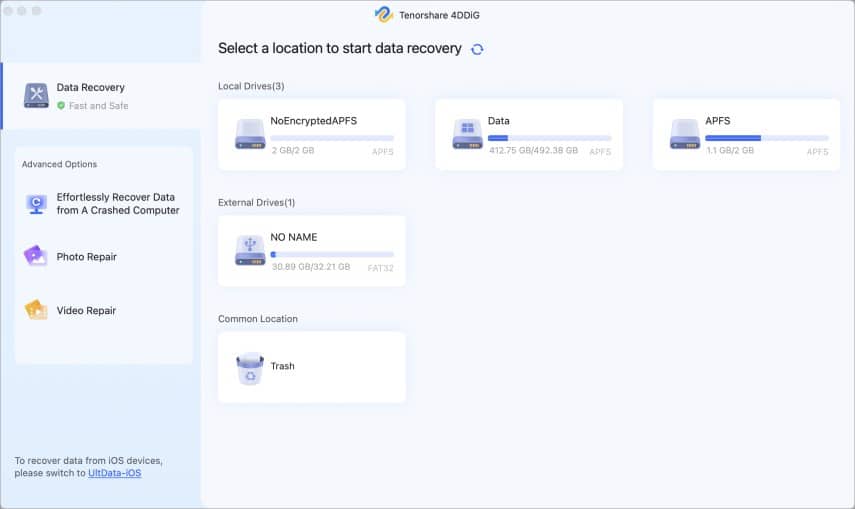
Task: Click the NO NAME USB drive icon
Action: (x=250, y=250)
